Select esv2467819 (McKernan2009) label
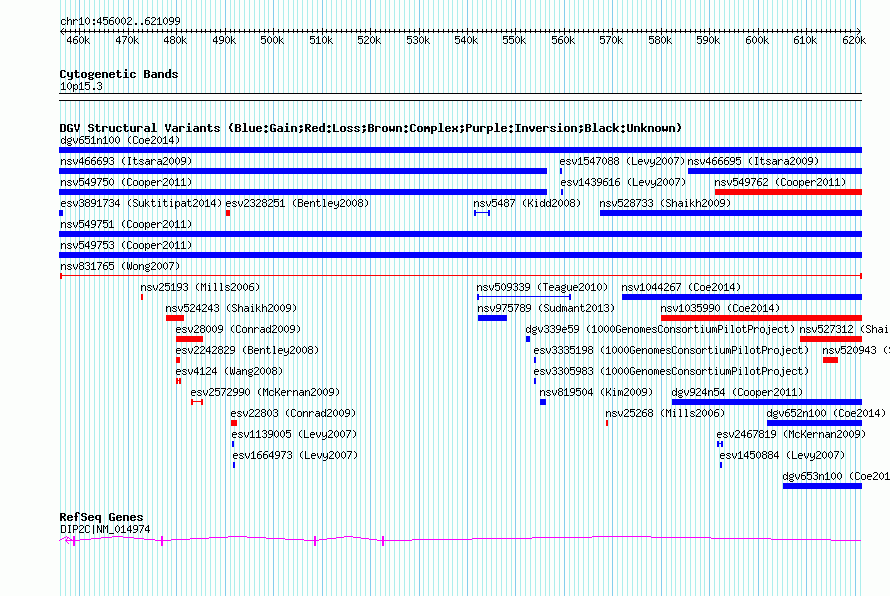Screen dimensions: 890x596 pyautogui.click(x=791, y=434)
